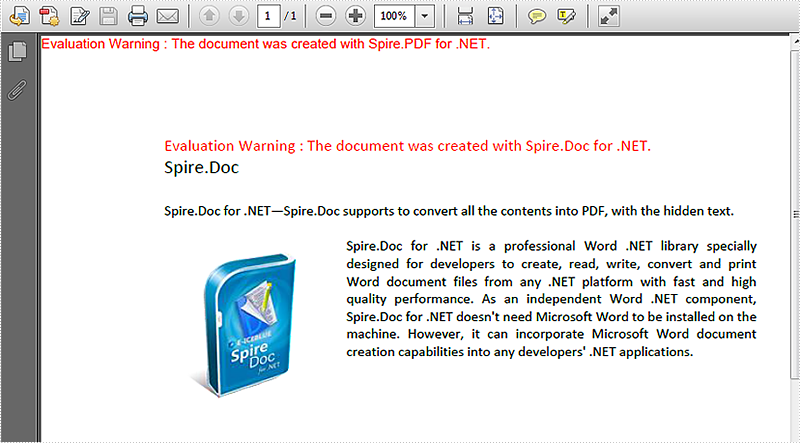
Task: Click the fit one full page icon
Action: click(x=495, y=16)
